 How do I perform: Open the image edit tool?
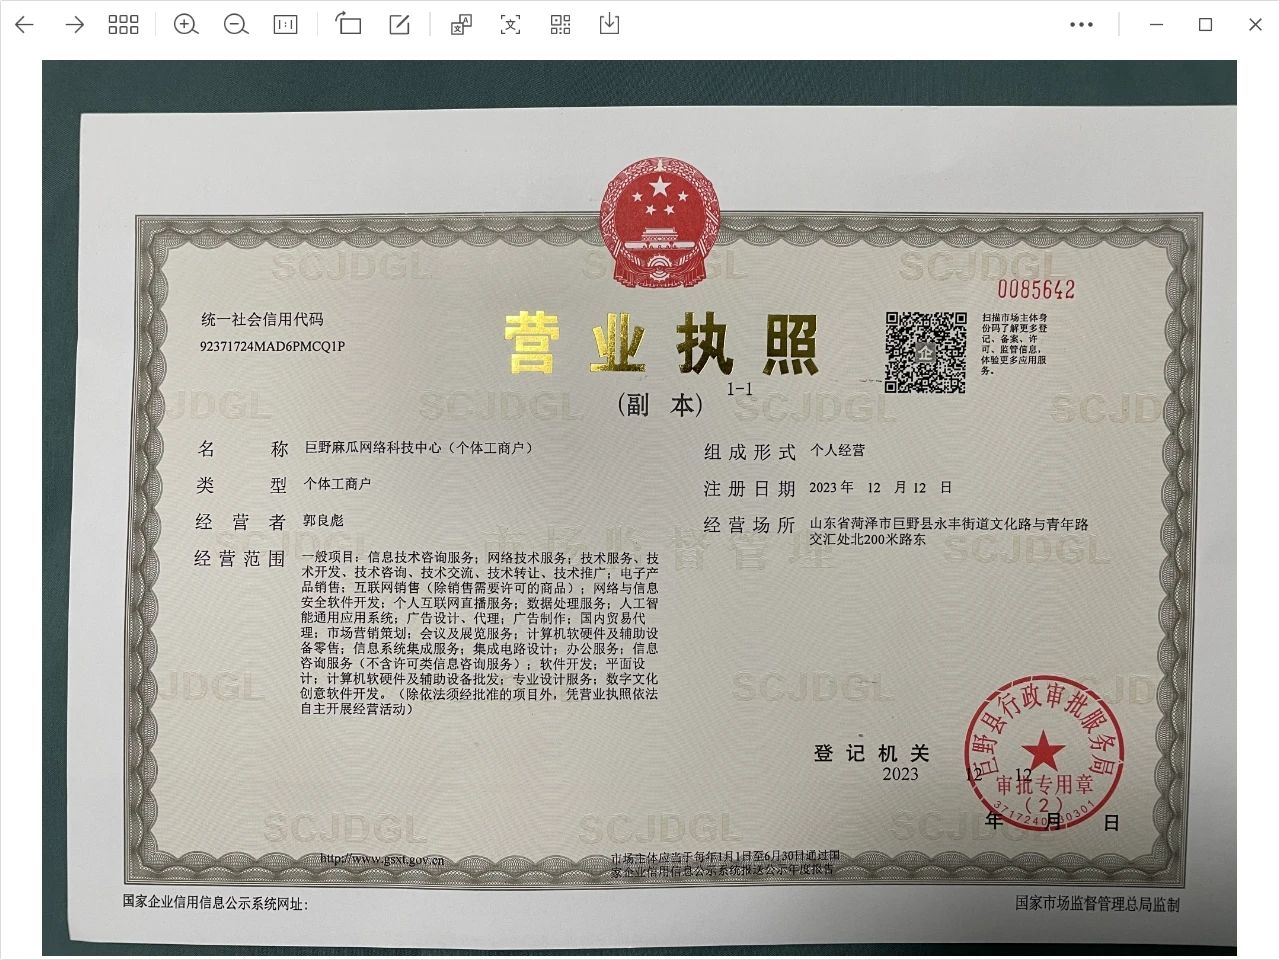pos(400,25)
